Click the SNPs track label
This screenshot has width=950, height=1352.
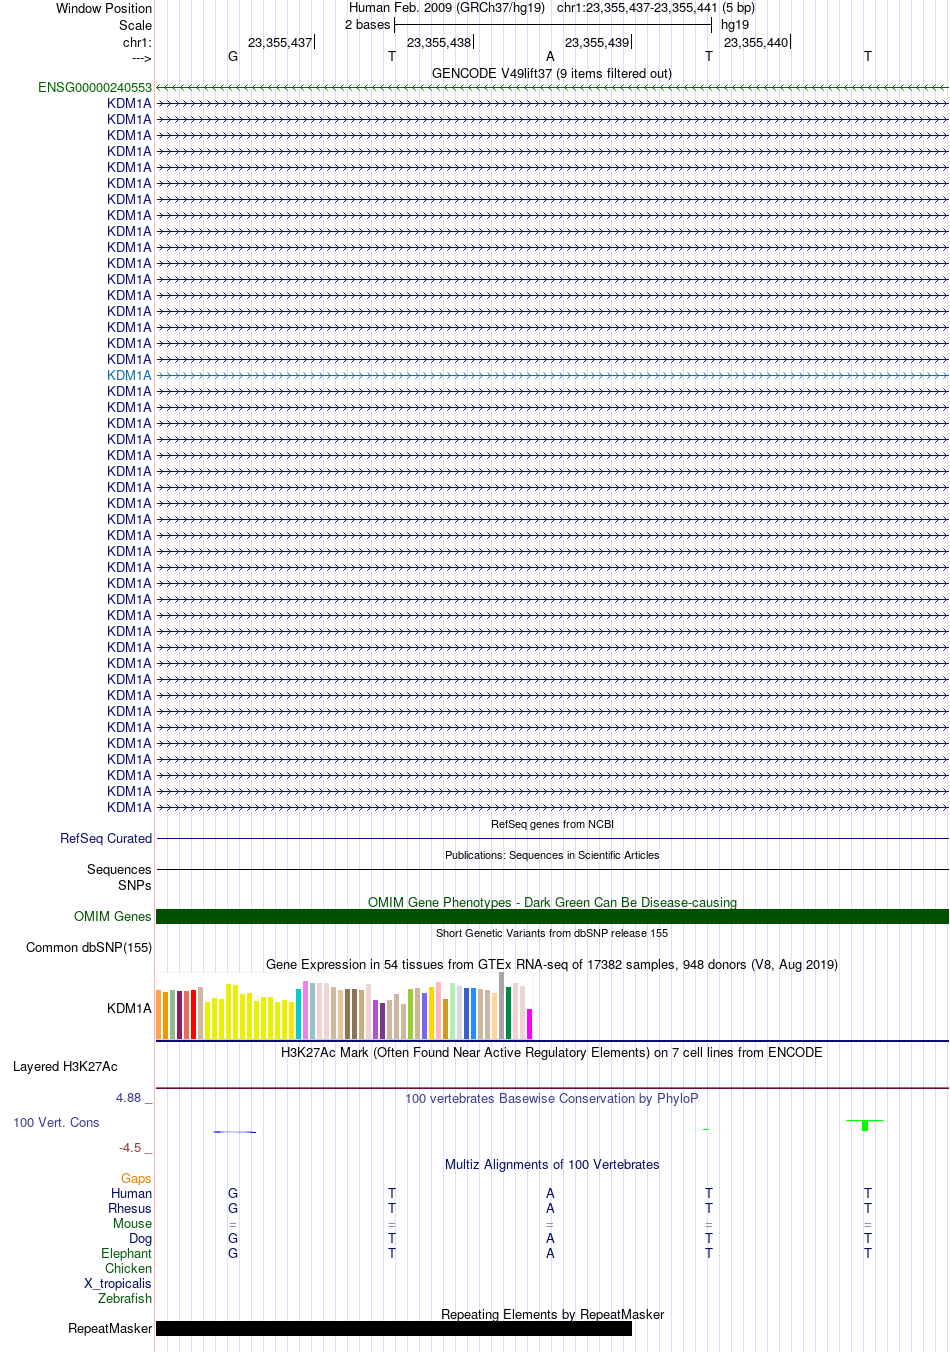point(135,886)
